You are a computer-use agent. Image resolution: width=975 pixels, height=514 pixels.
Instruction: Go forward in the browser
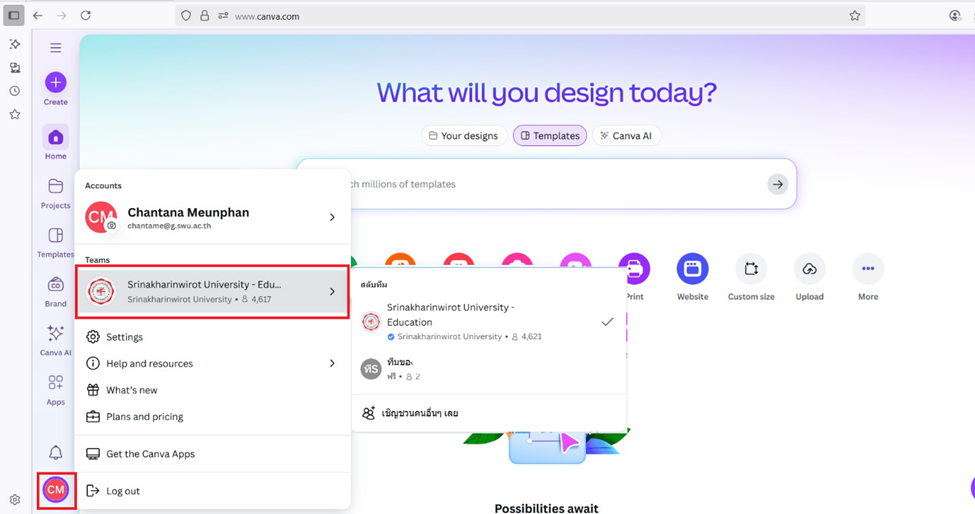(x=62, y=16)
